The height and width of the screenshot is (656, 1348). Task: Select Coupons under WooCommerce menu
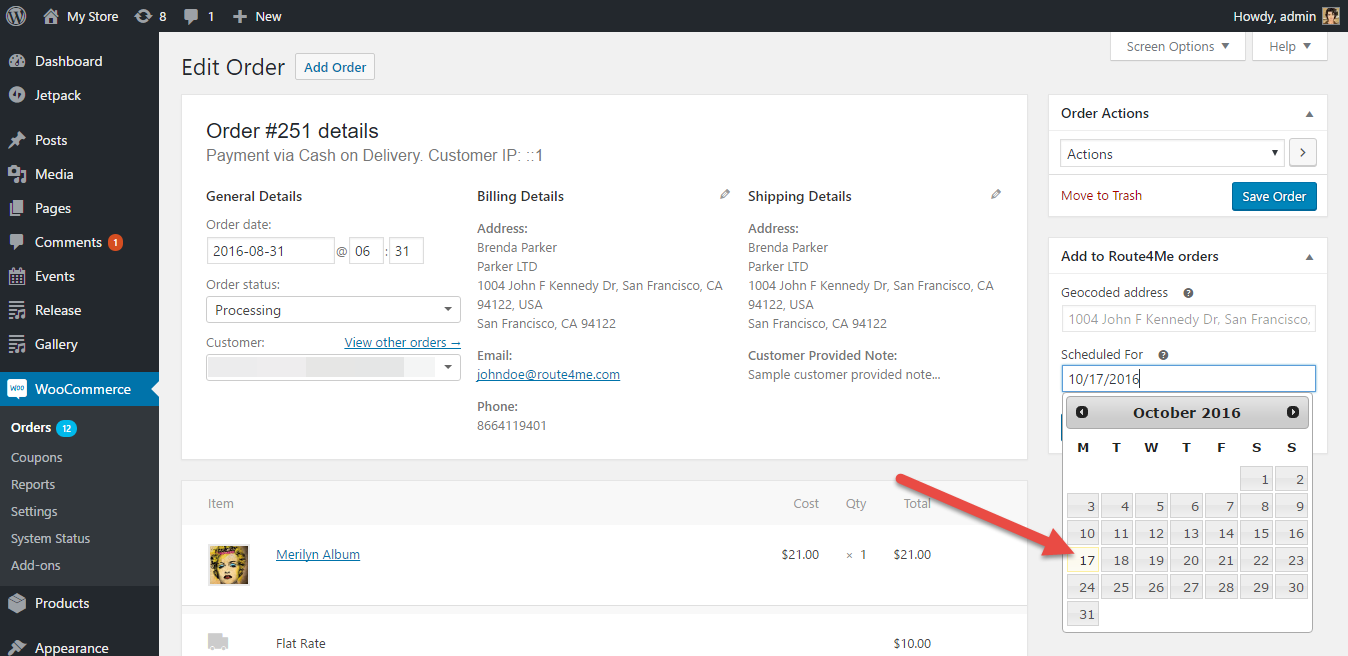point(37,457)
